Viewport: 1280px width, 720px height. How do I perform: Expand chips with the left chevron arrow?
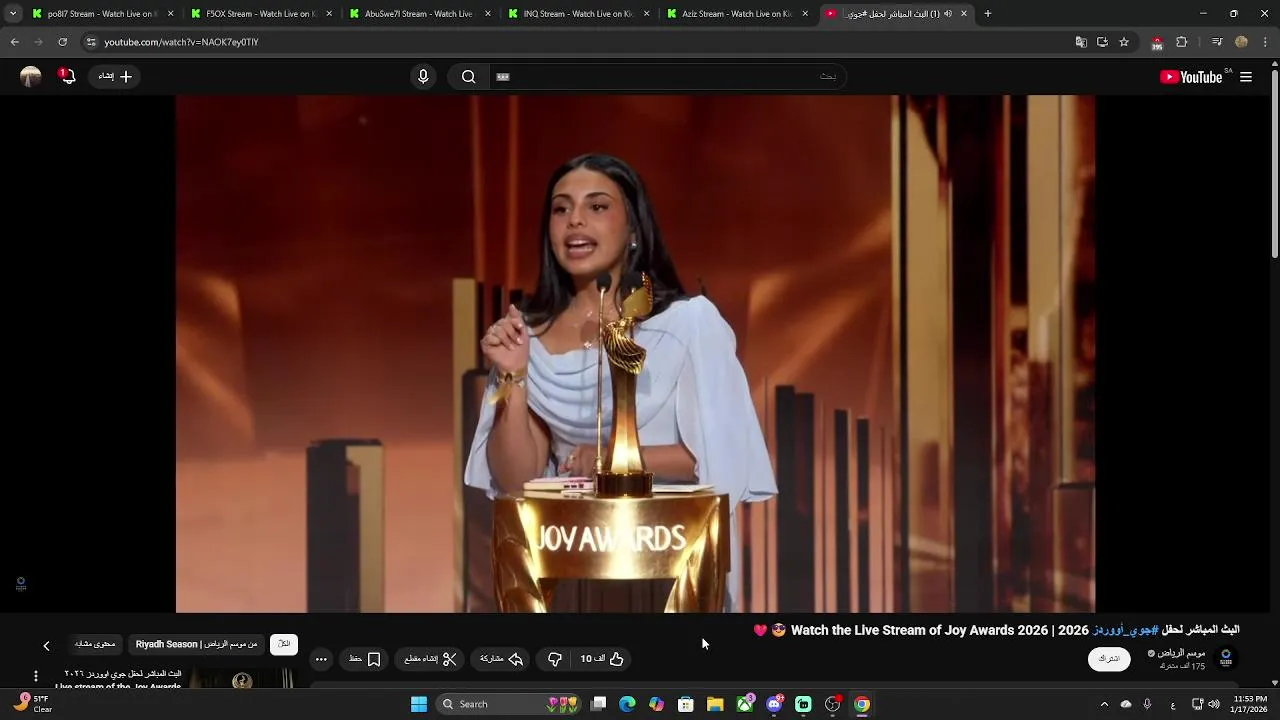coord(46,646)
